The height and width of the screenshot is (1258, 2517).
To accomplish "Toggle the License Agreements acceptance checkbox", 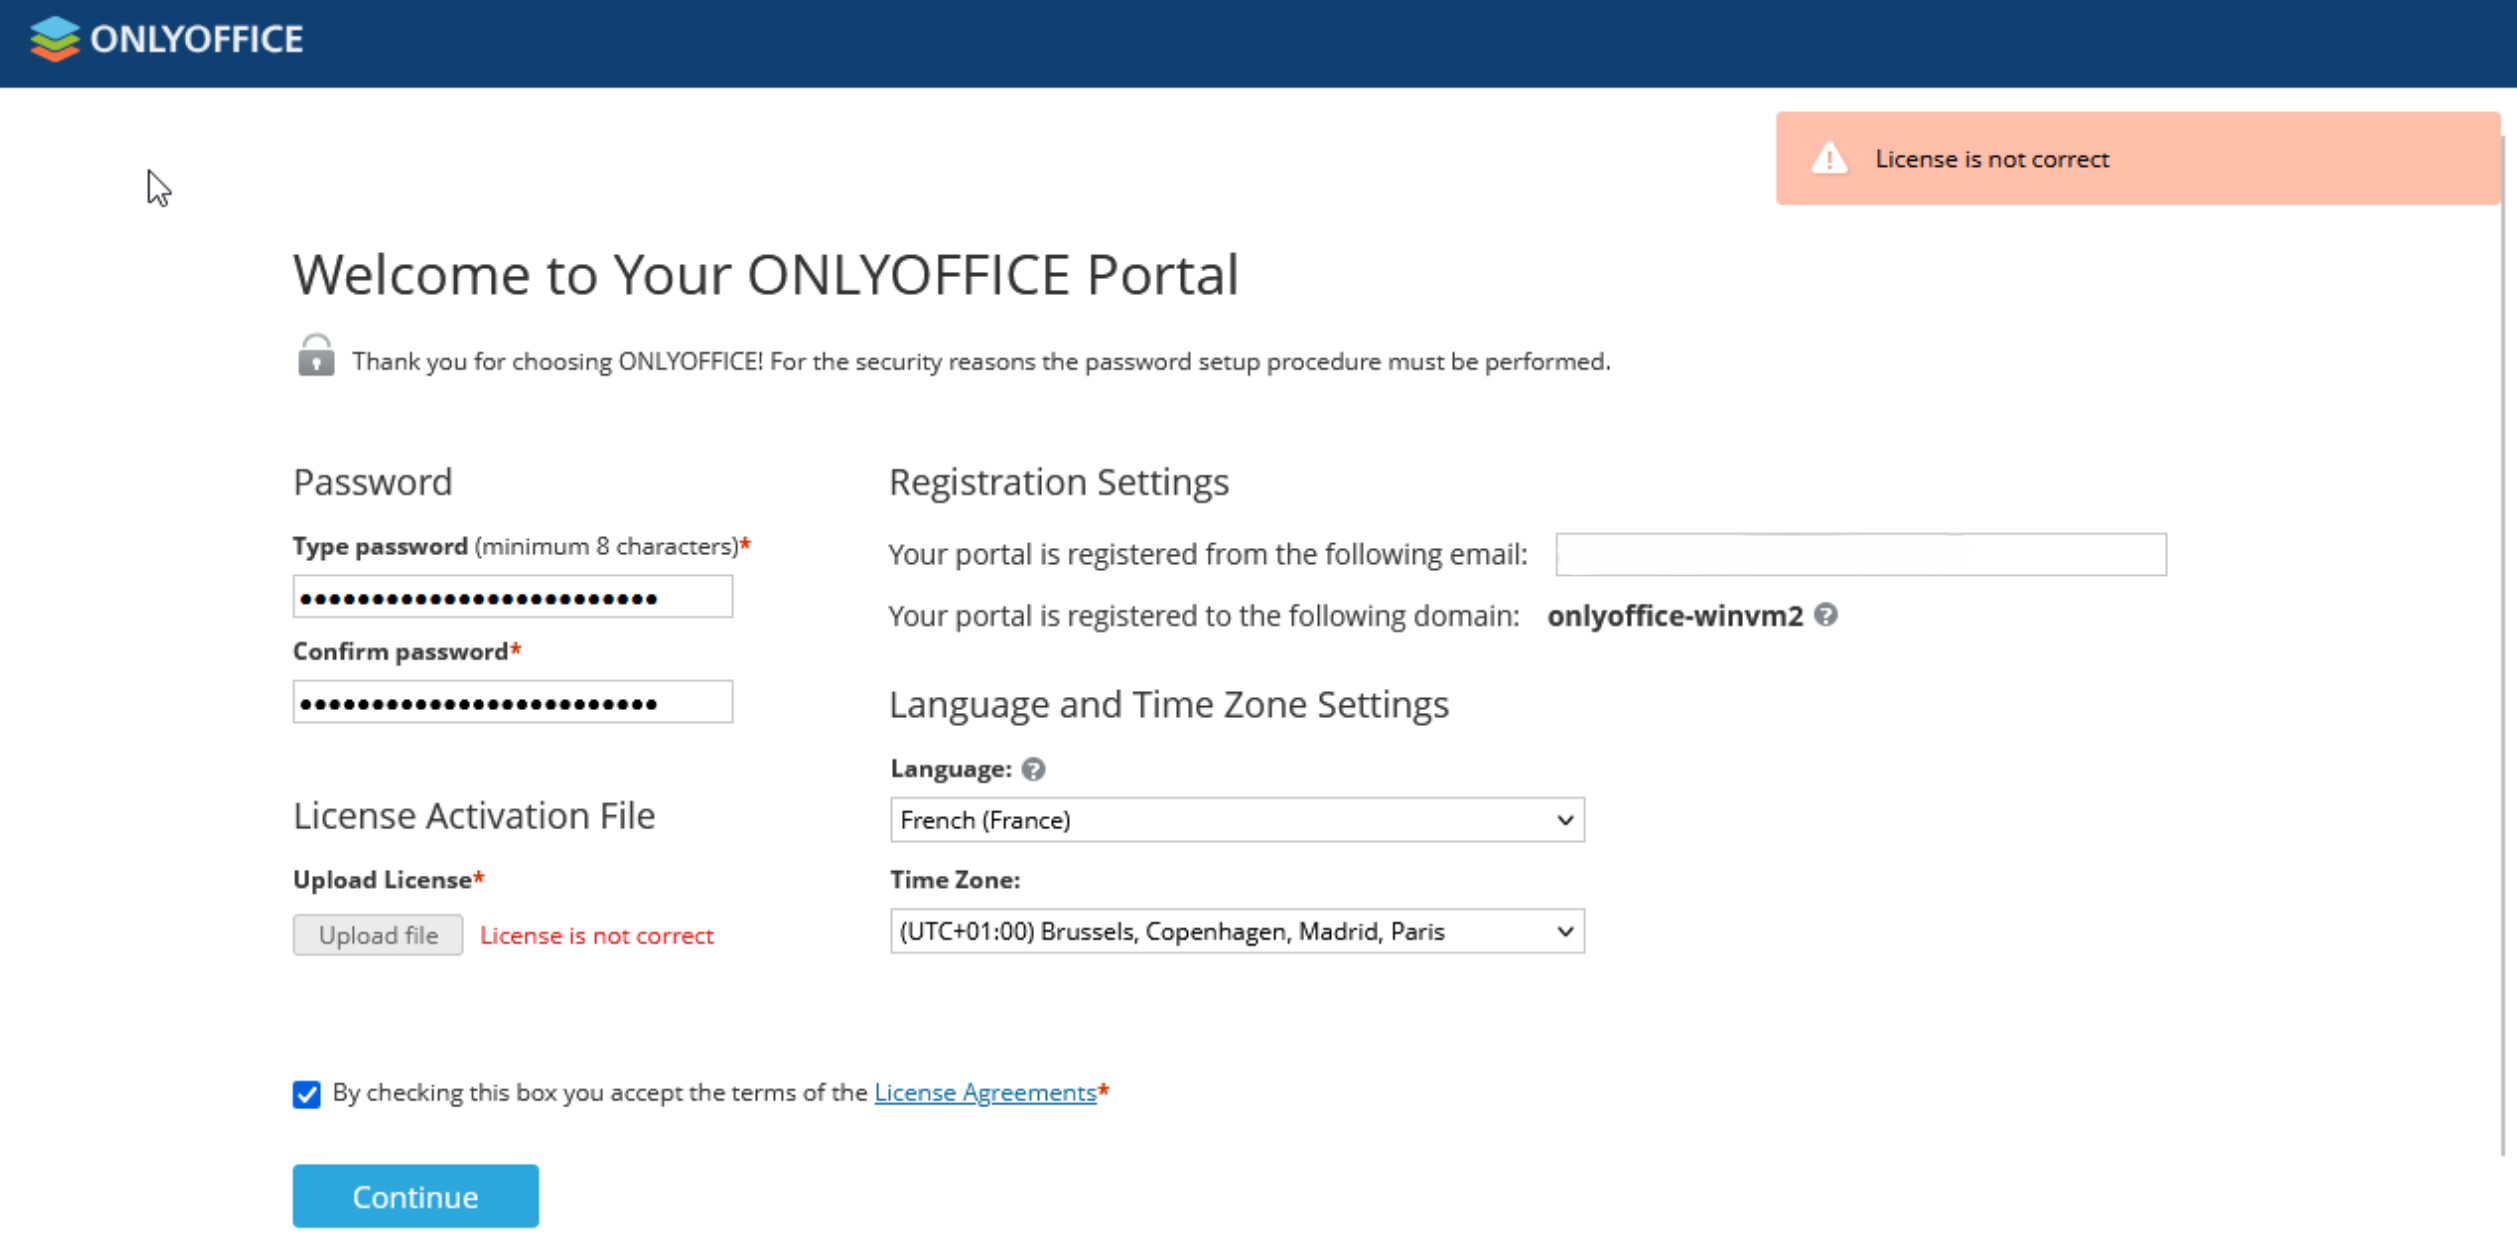I will [307, 1094].
